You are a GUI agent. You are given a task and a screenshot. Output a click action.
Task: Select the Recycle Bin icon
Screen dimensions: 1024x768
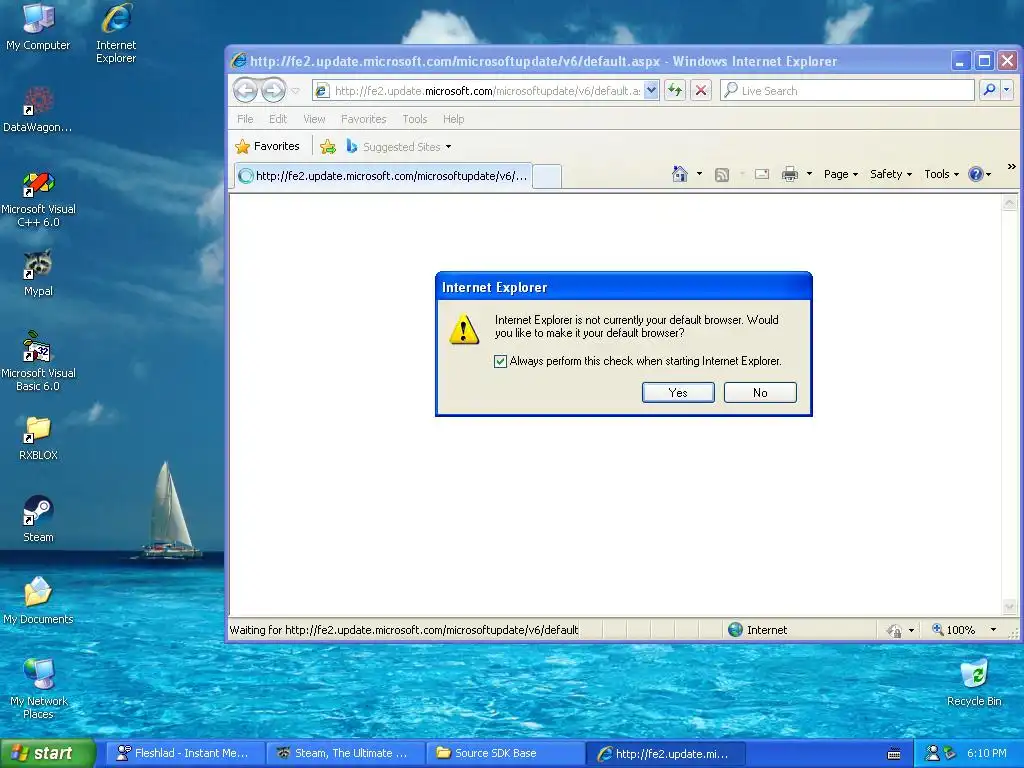[974, 683]
